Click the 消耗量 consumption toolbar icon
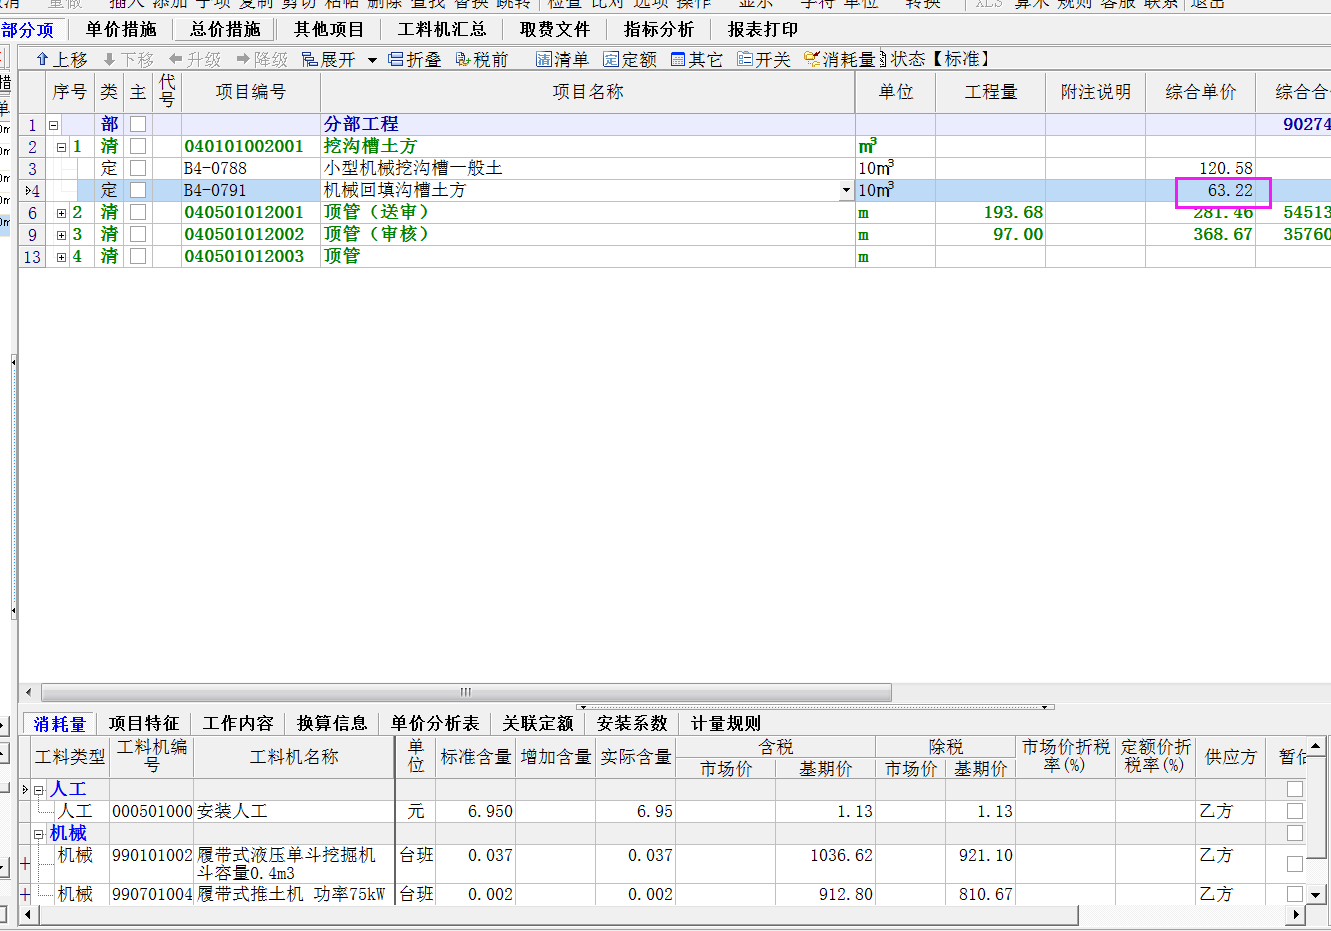Viewport: 1331px width, 931px height. [812, 60]
